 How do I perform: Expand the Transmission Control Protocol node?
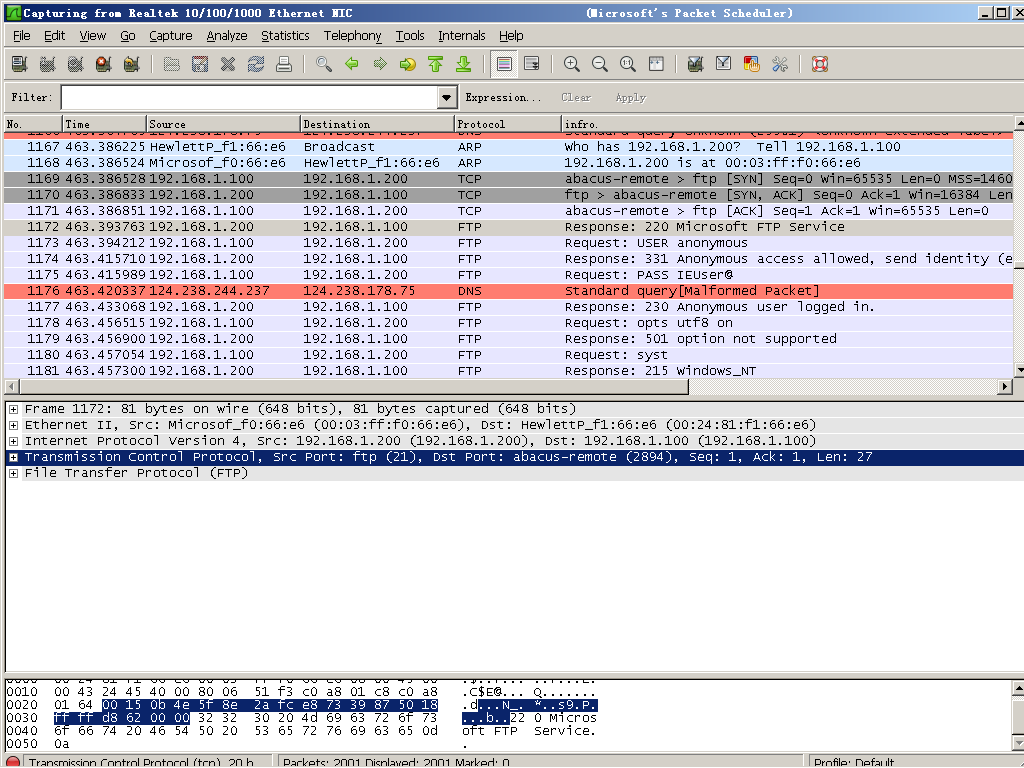(x=13, y=457)
